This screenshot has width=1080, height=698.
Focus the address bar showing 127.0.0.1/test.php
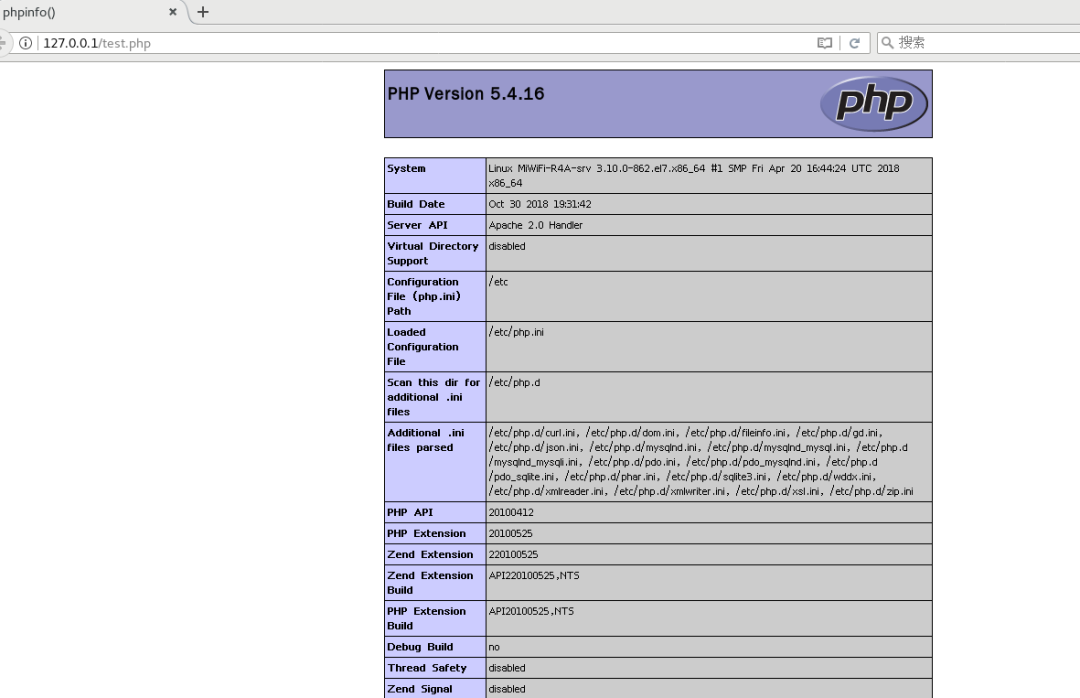(x=427, y=43)
